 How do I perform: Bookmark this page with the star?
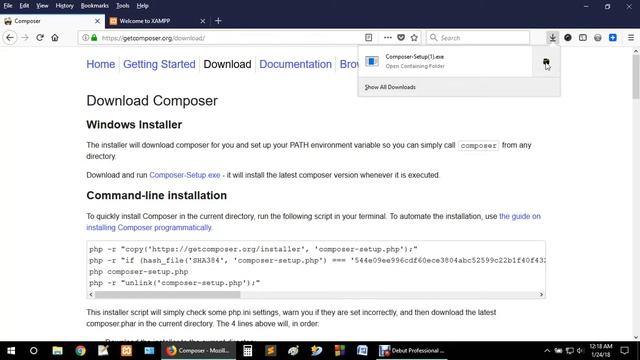click(x=414, y=38)
